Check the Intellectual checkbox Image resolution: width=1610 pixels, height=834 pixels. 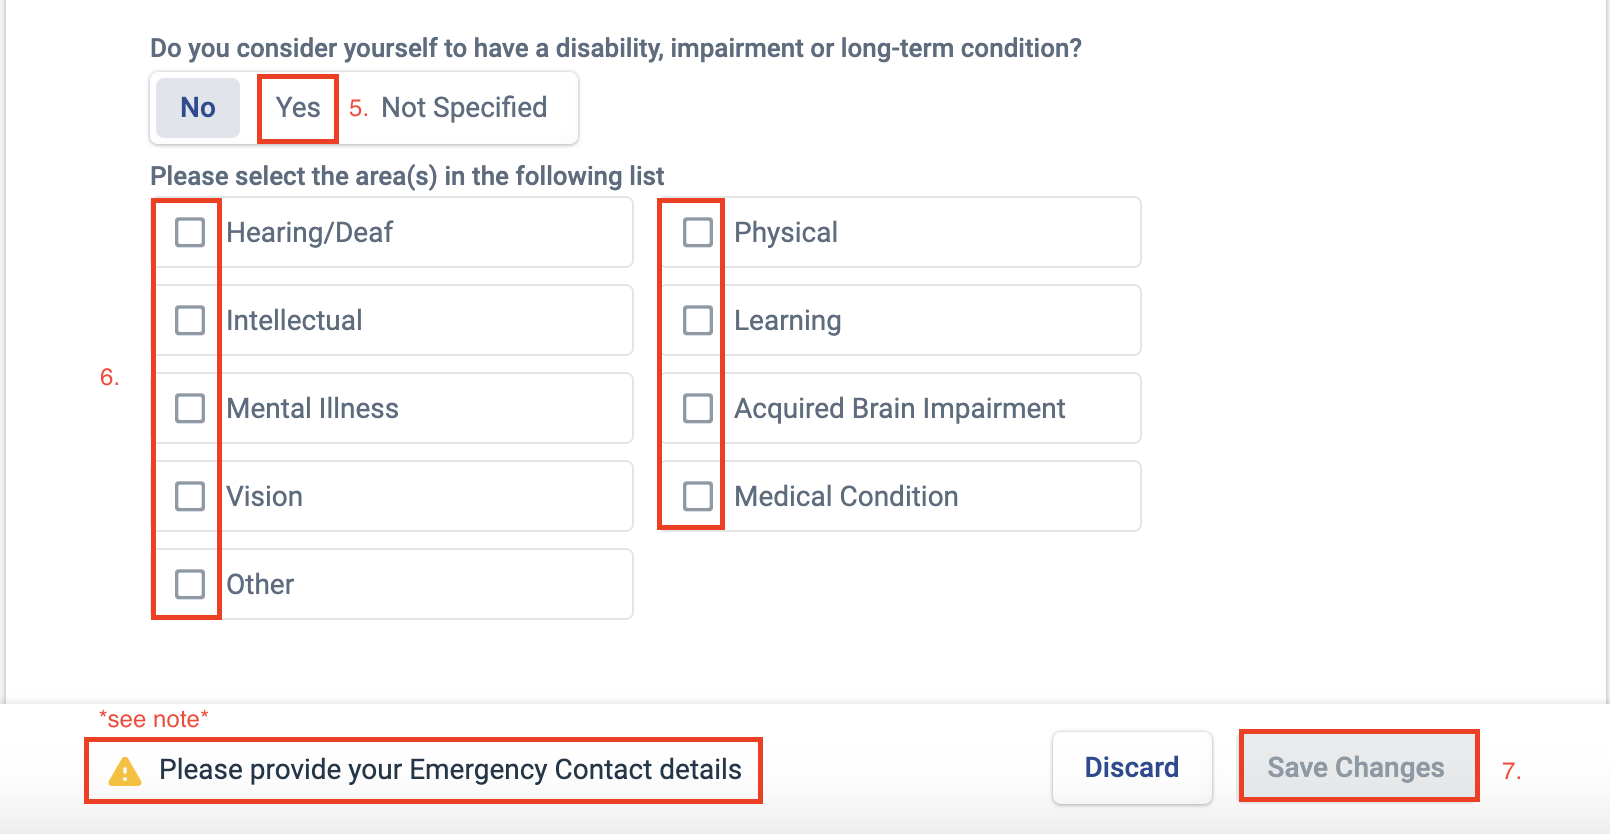190,321
